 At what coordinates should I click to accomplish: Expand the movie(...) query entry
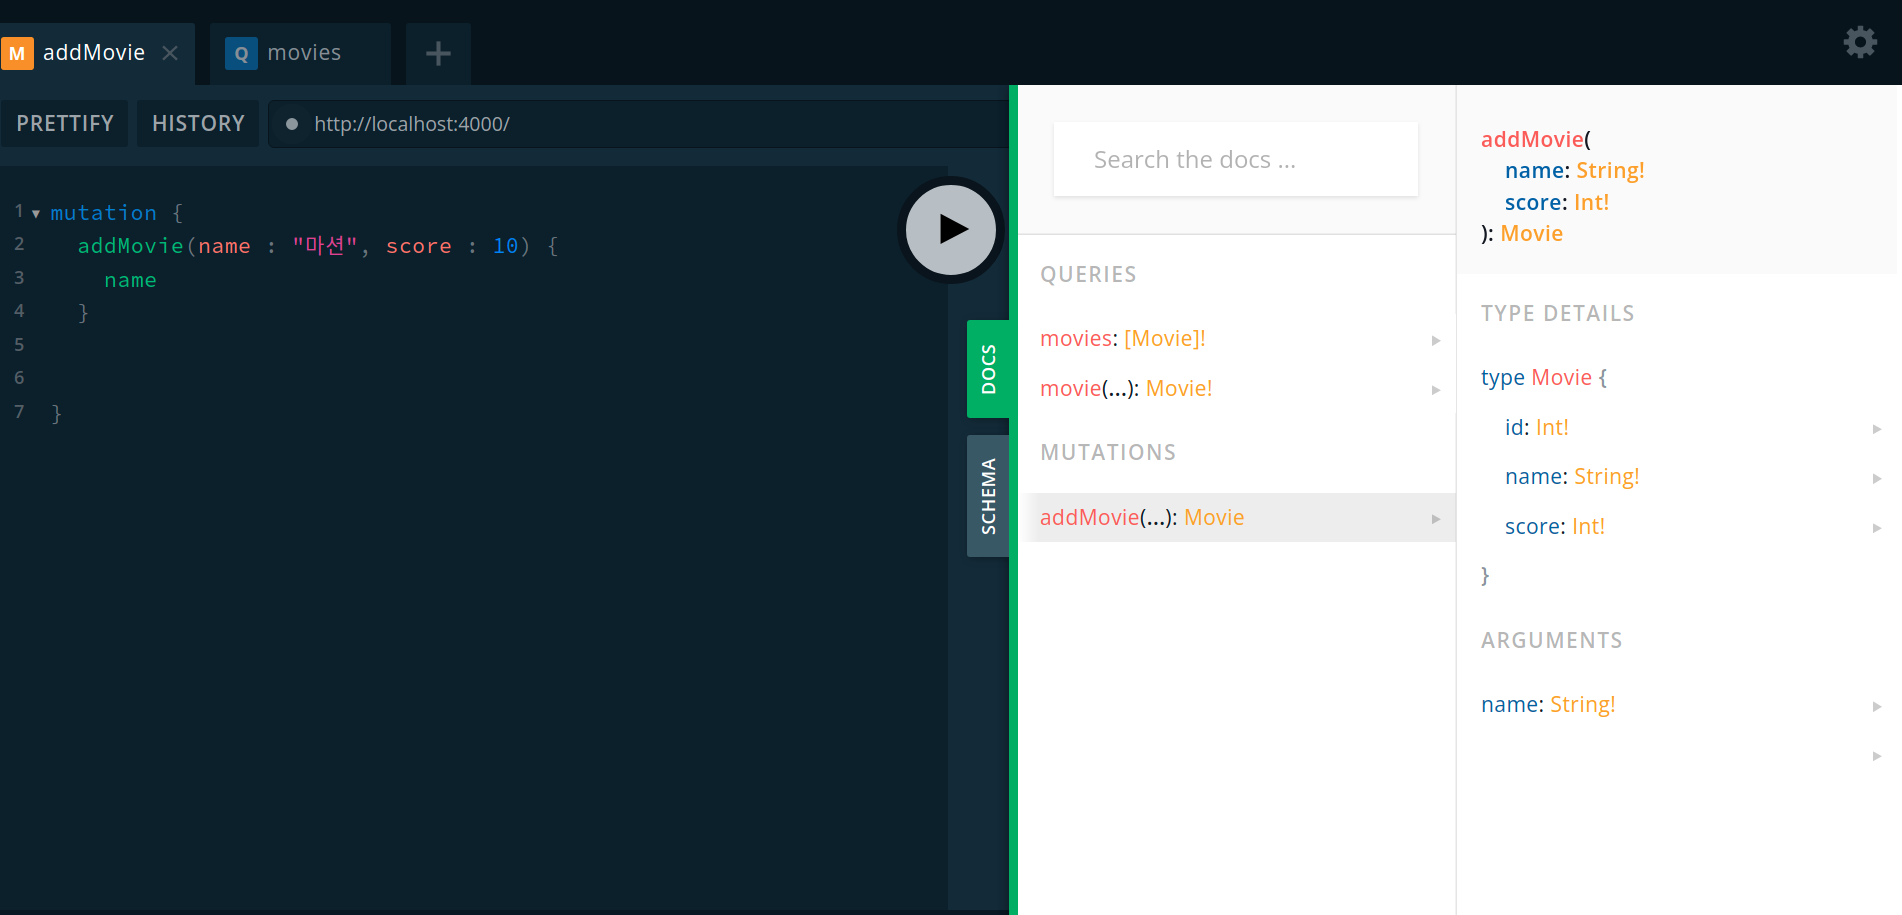pyautogui.click(x=1437, y=390)
